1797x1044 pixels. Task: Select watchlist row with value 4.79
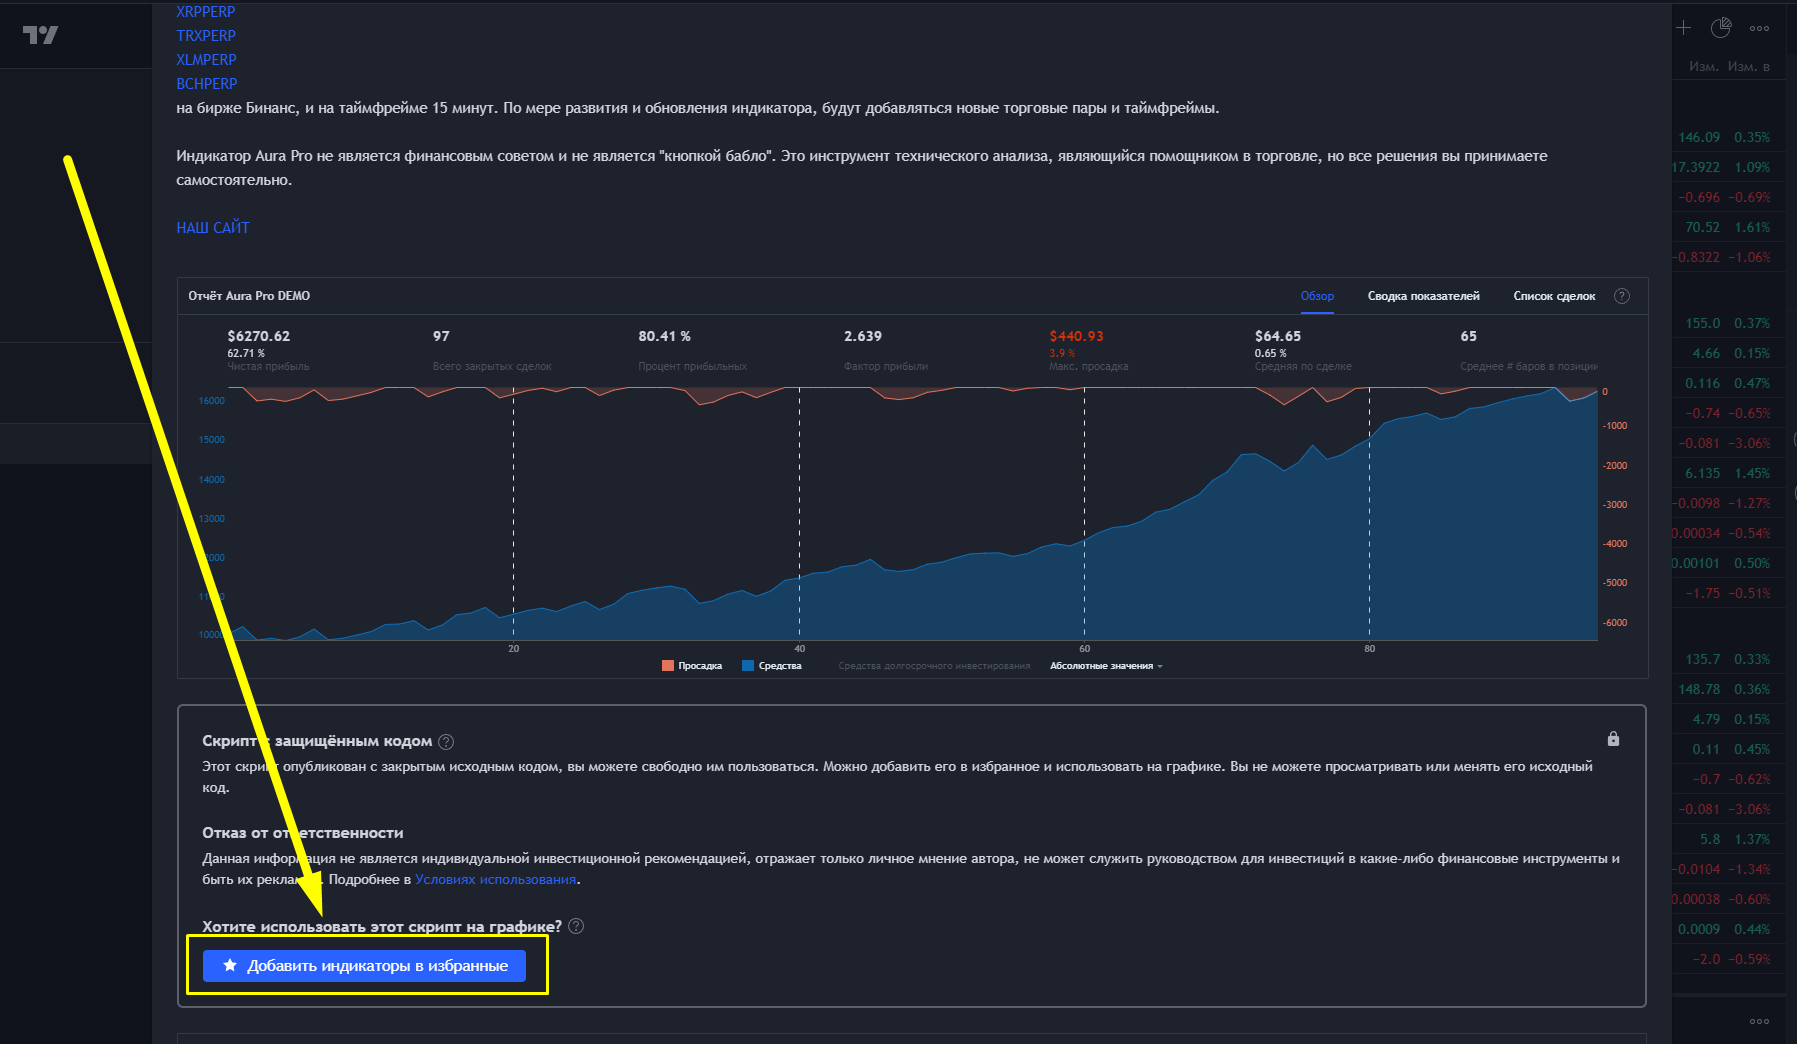point(1728,719)
